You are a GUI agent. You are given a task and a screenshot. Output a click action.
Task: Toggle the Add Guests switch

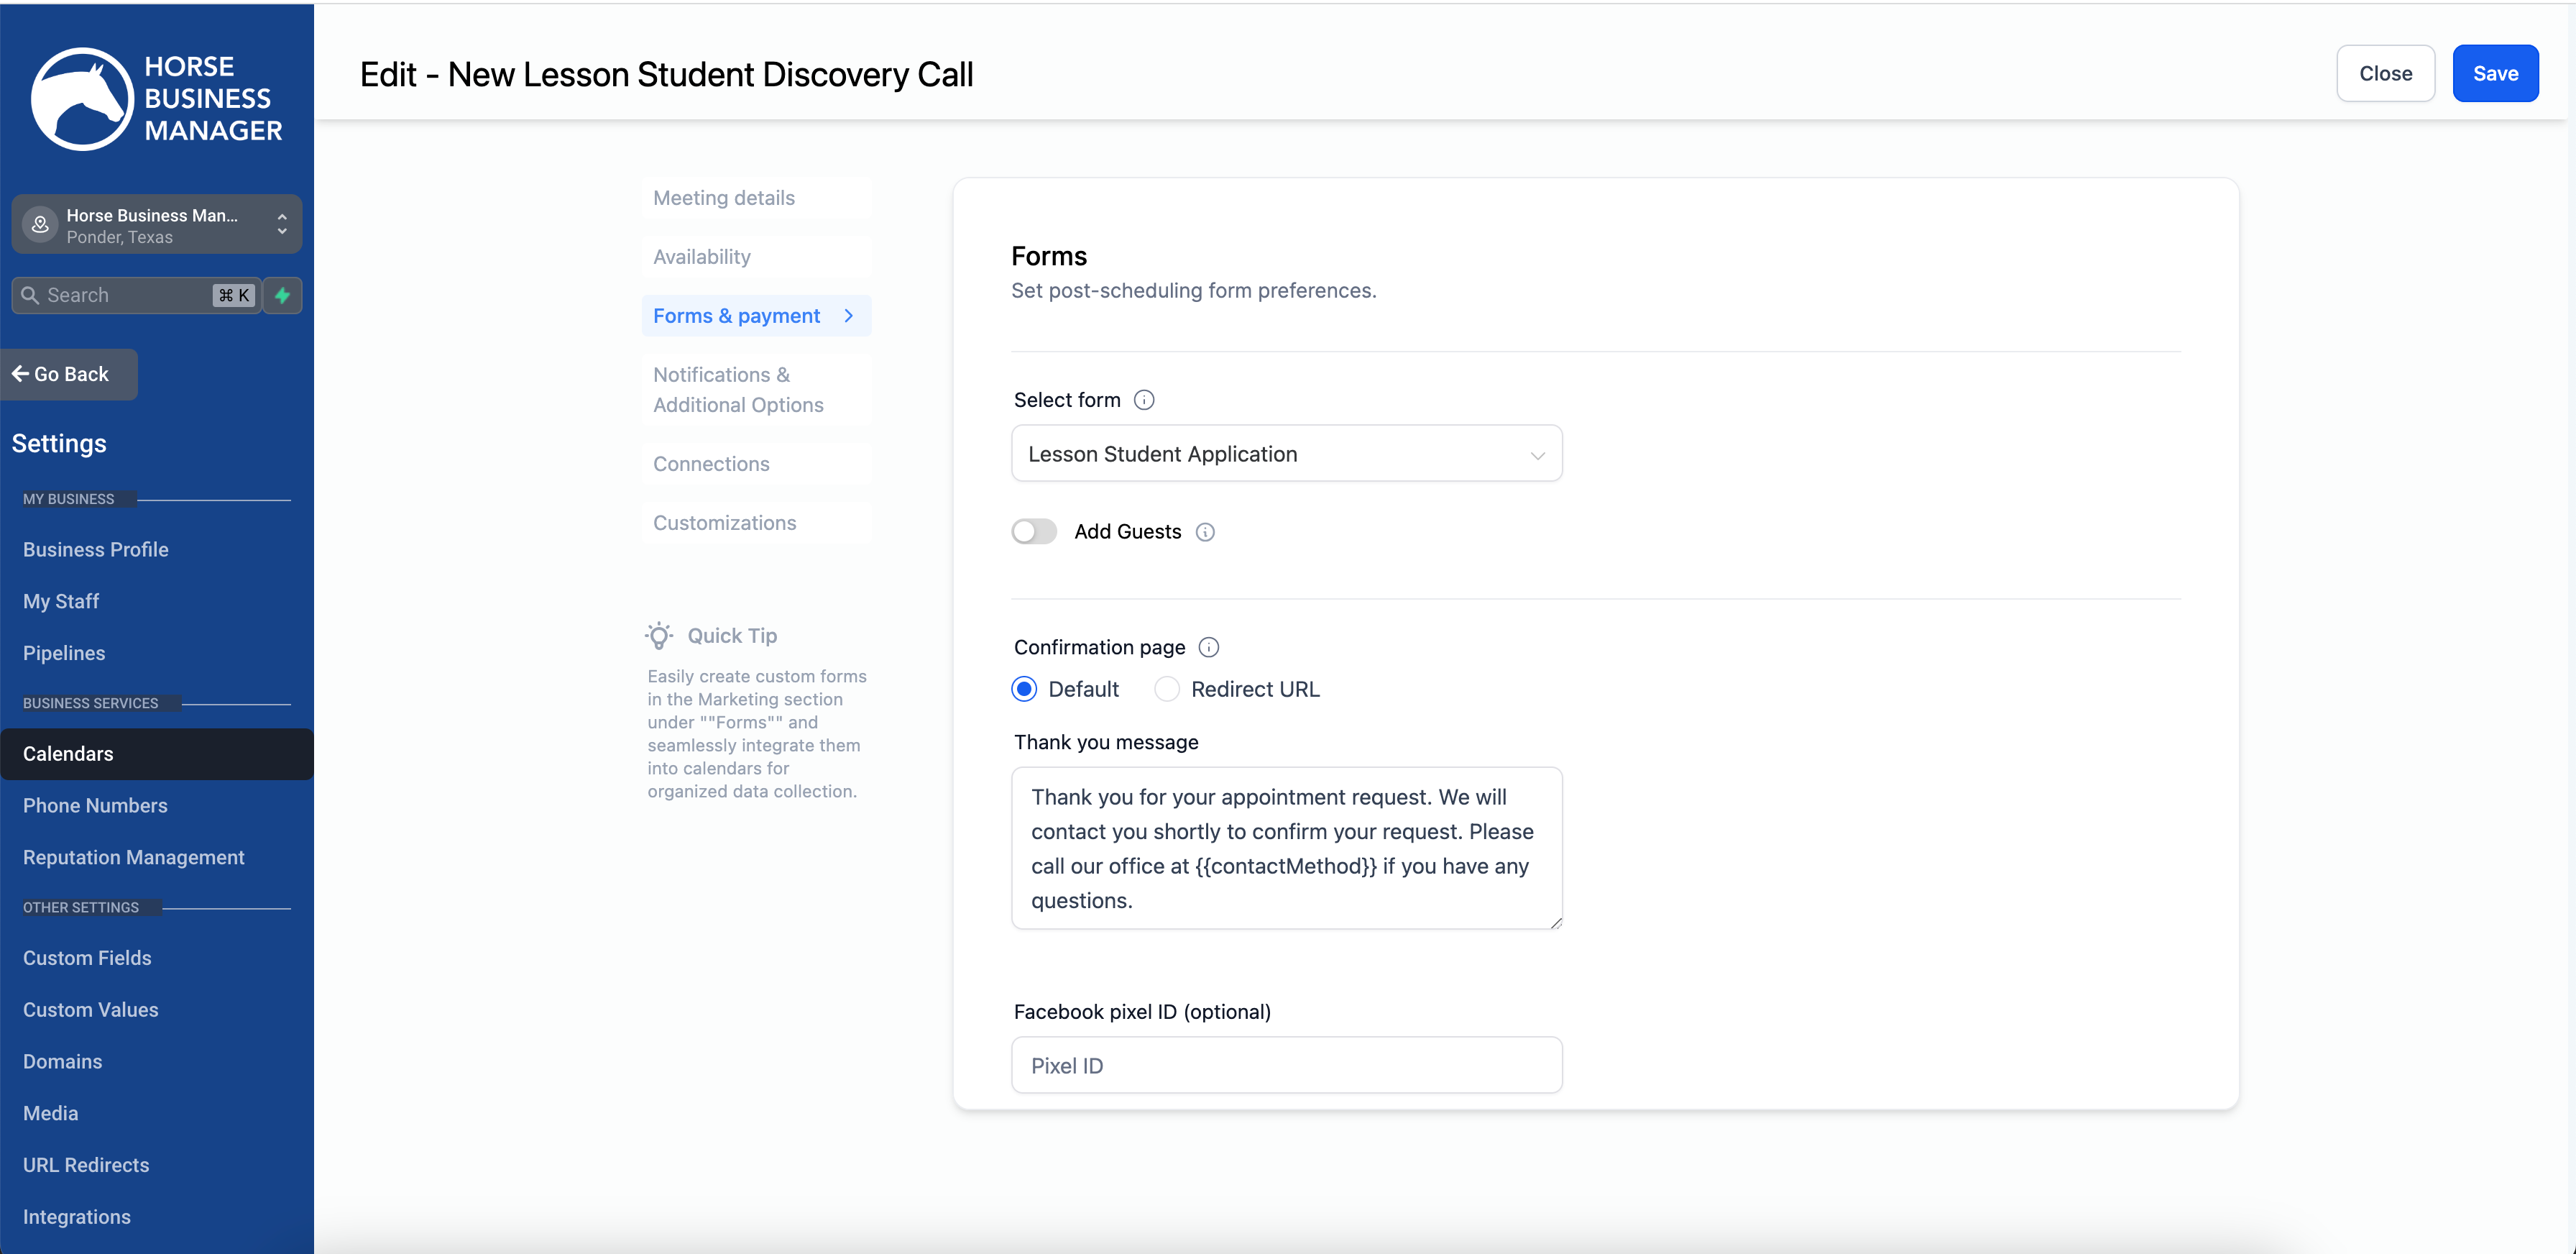[x=1034, y=532]
